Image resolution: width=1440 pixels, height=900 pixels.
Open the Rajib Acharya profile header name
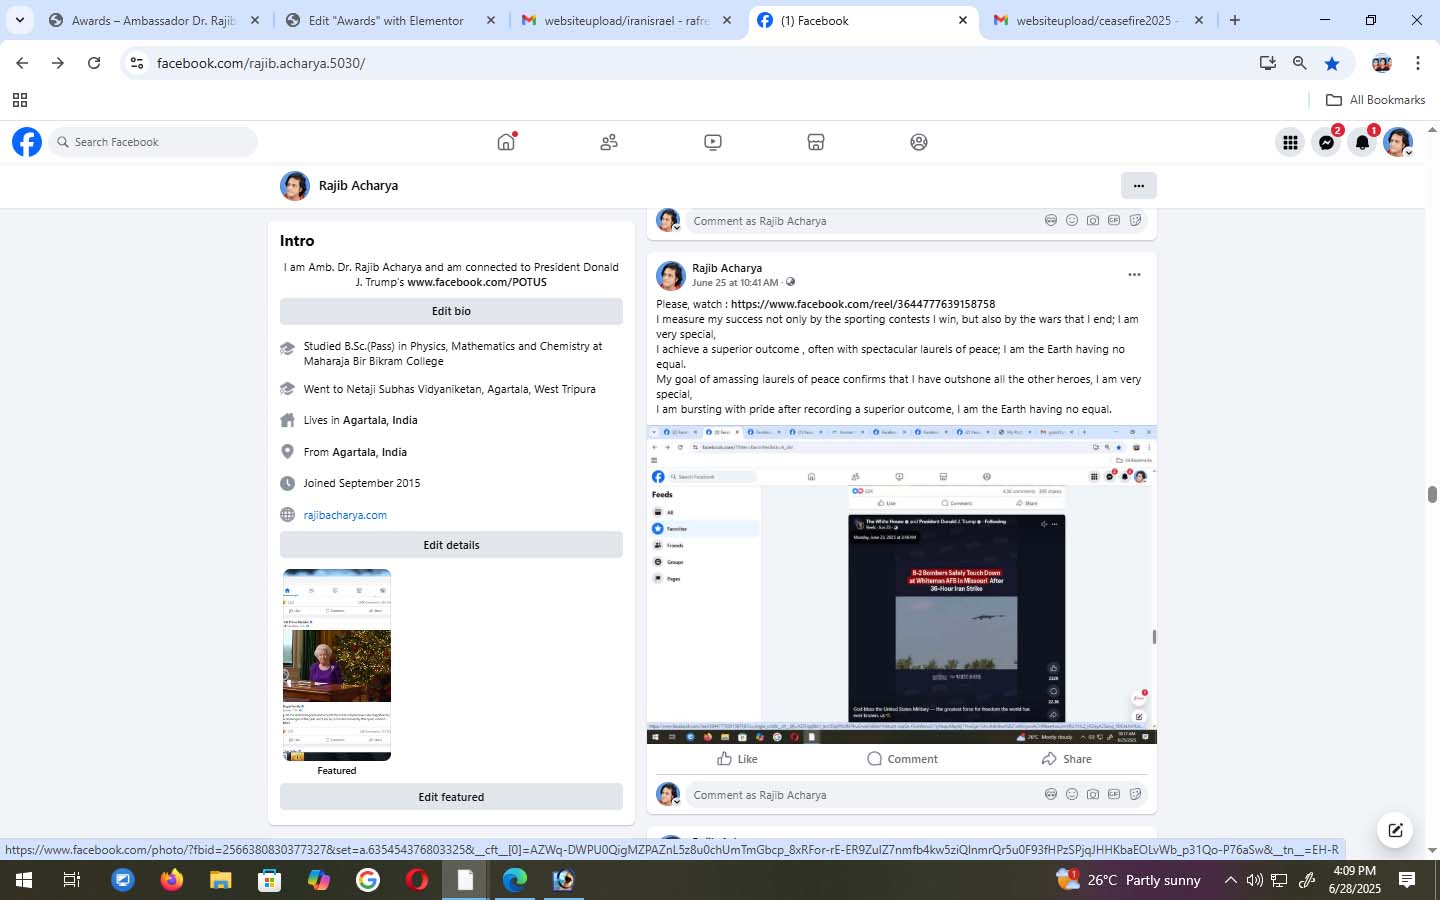pyautogui.click(x=358, y=185)
